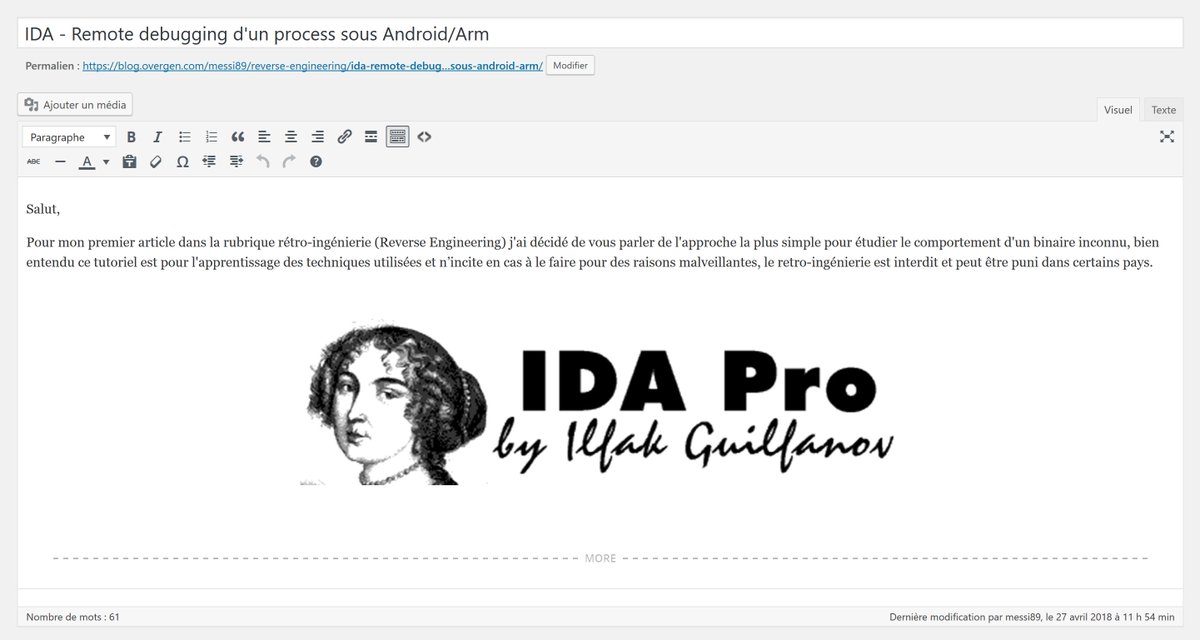The height and width of the screenshot is (640, 1200).
Task: Align text to the right
Action: 317,137
